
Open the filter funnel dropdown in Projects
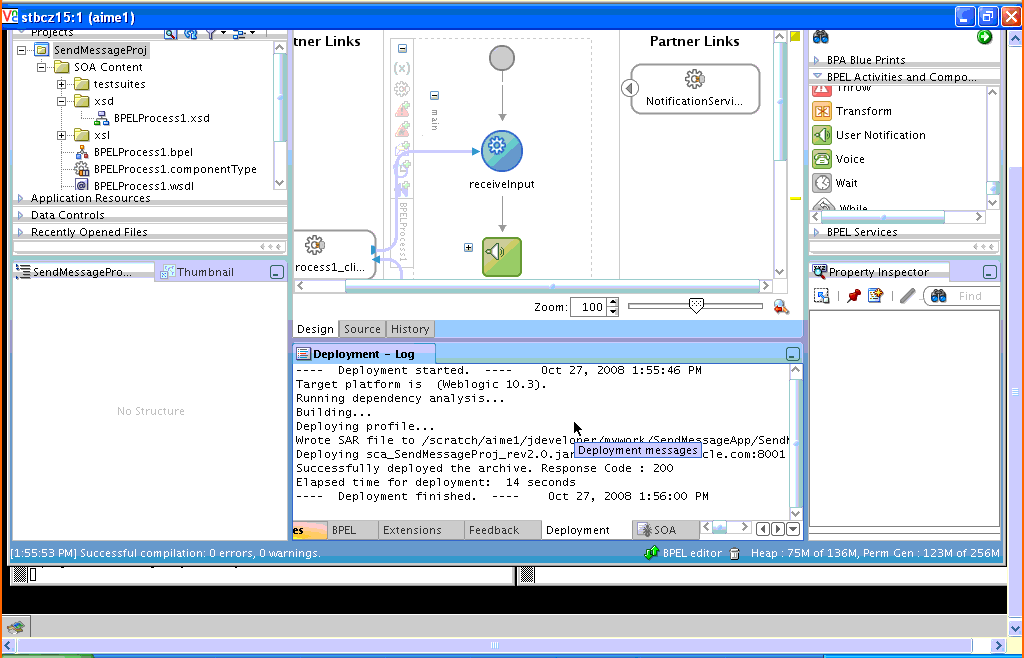pyautogui.click(x=216, y=33)
